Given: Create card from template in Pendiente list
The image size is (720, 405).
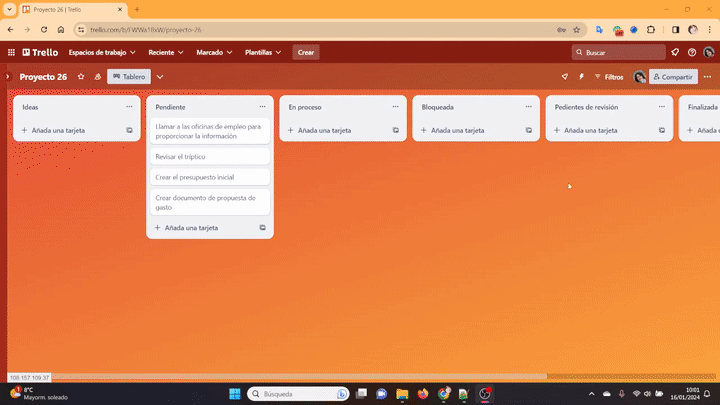Looking at the screenshot, I should point(262,228).
